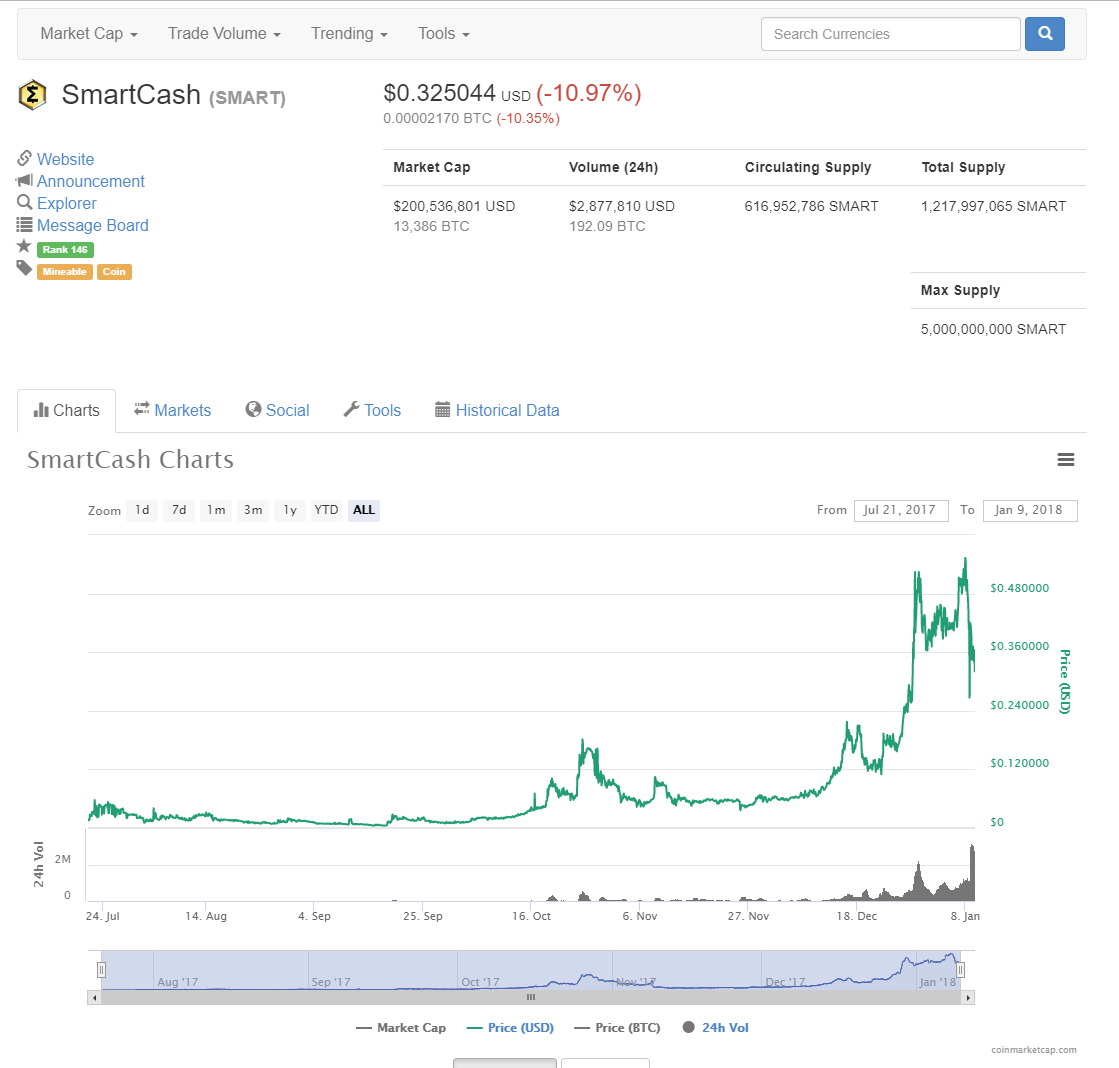
Task: Select the ALL zoom range
Action: [x=364, y=510]
